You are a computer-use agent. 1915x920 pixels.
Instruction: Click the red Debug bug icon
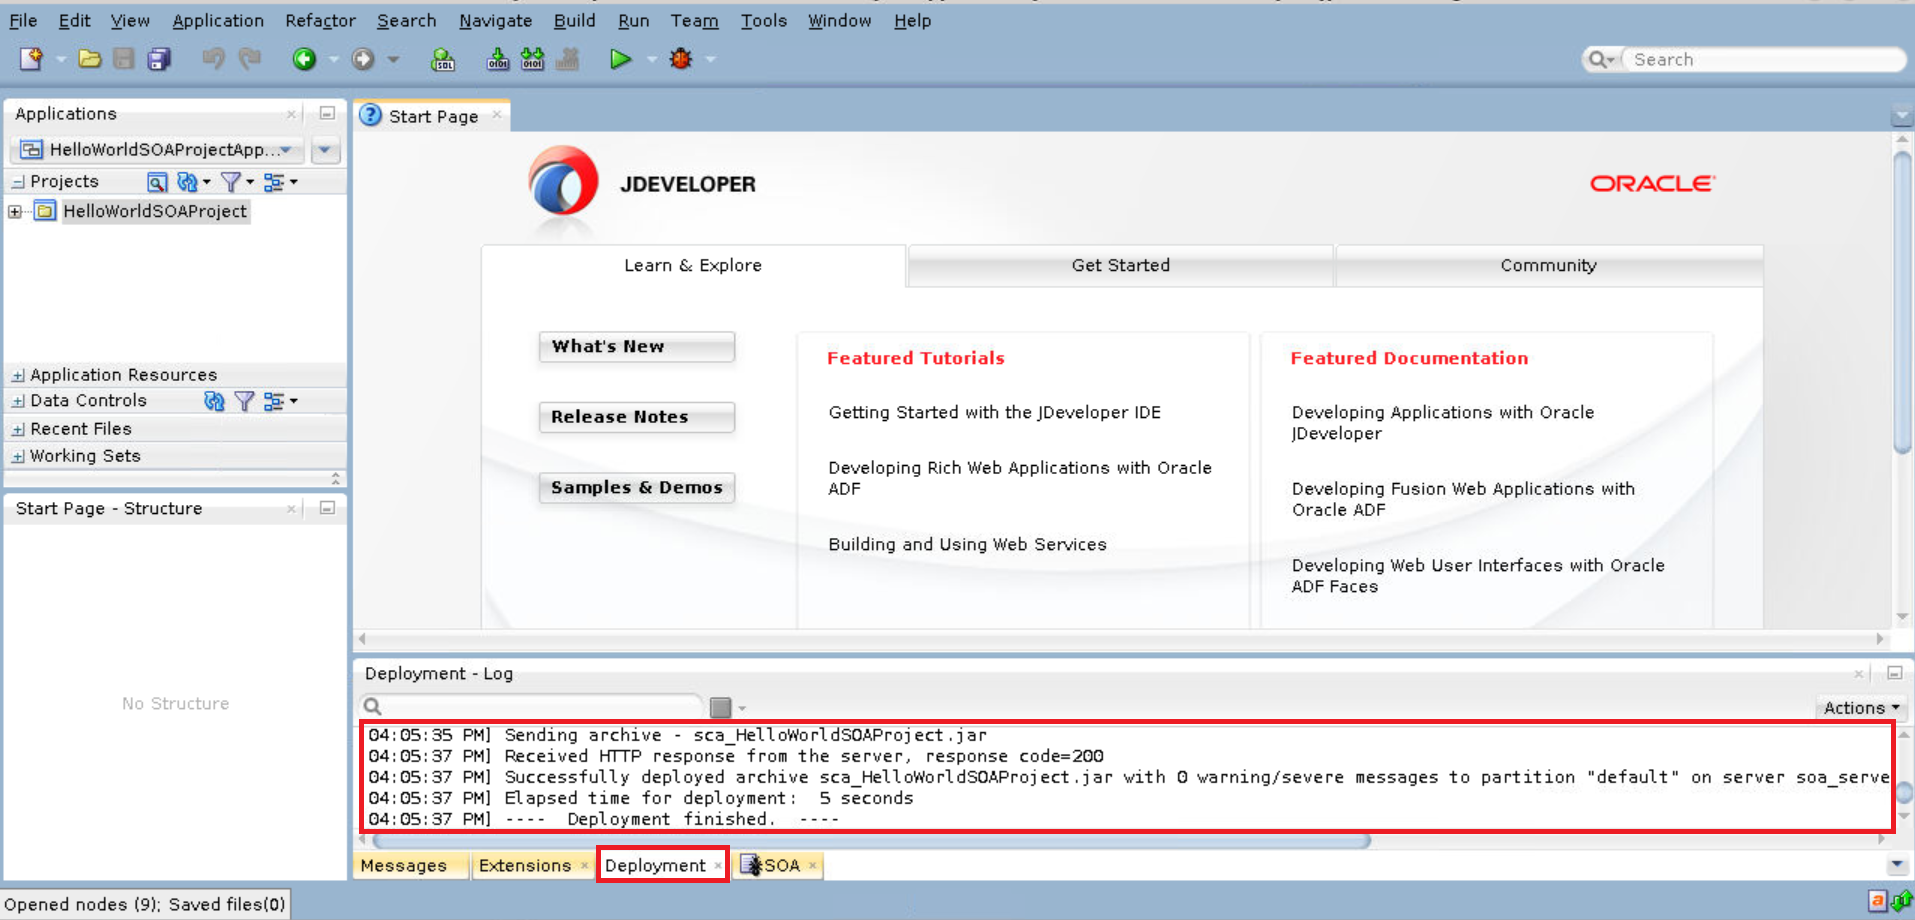[681, 59]
